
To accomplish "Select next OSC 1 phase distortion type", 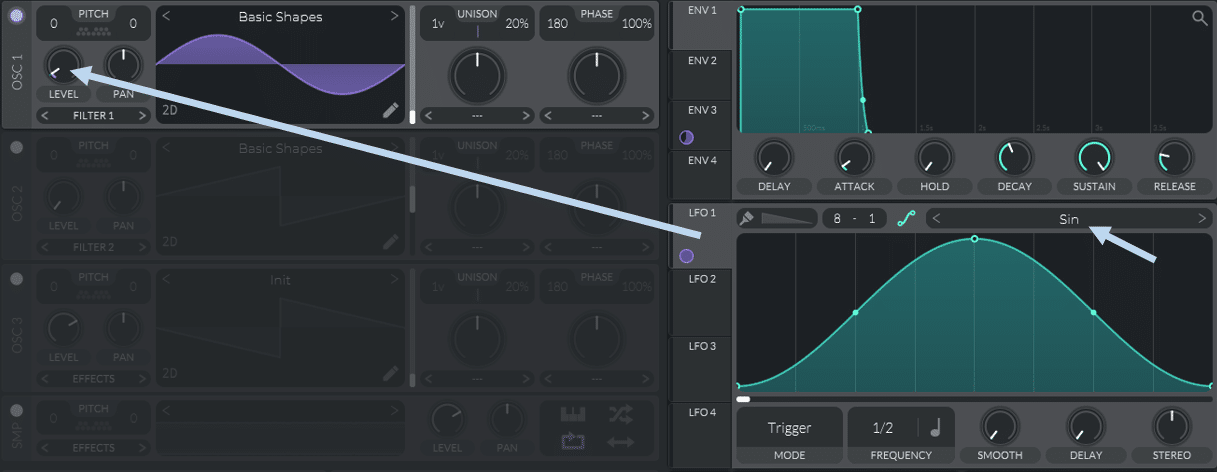I will tap(645, 116).
